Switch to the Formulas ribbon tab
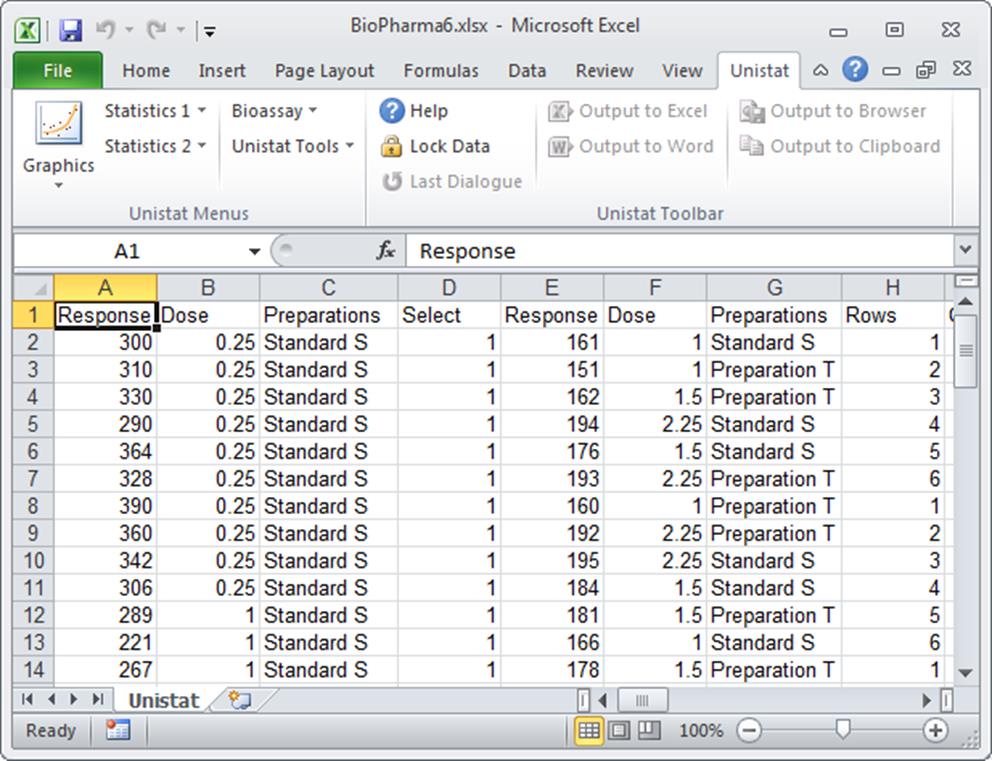992x761 pixels. pos(441,70)
